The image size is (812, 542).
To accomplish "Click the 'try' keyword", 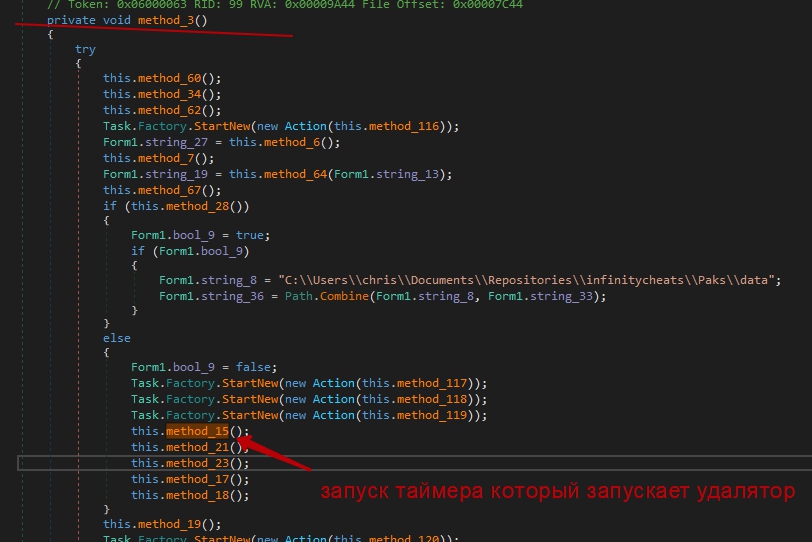I will 85,49.
